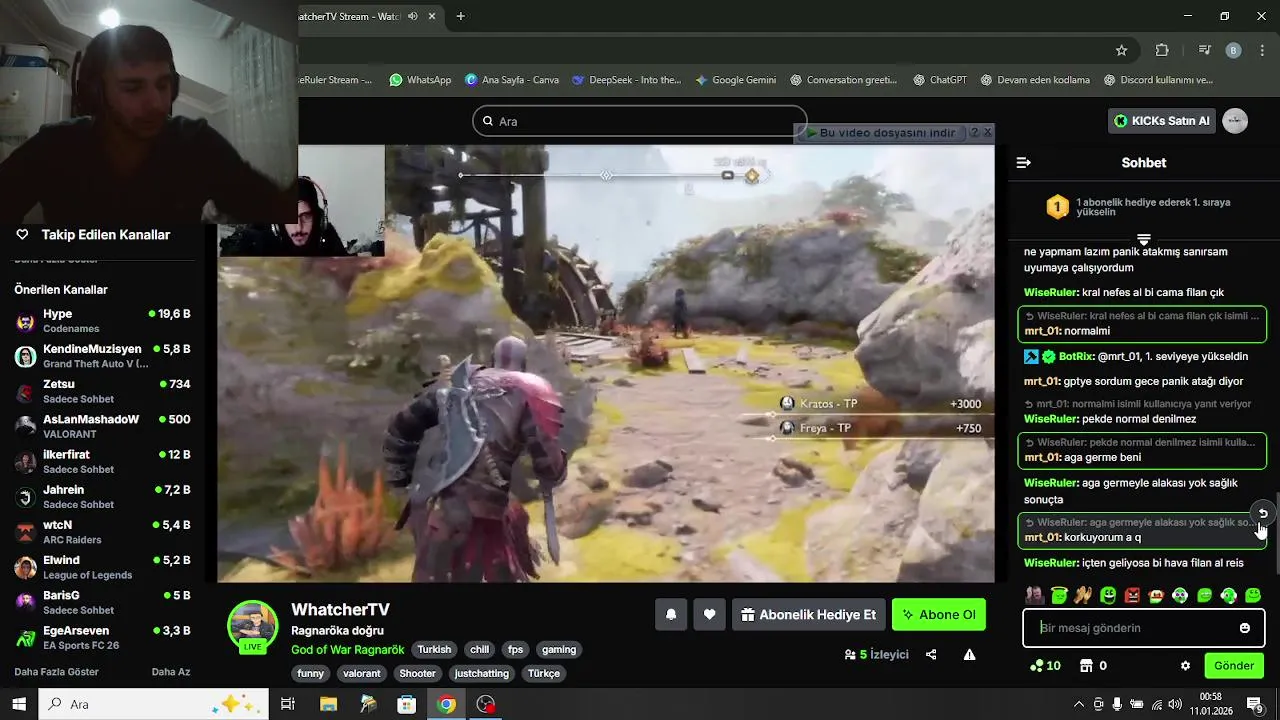The image size is (1280, 720).
Task: Insert the angry red face emote
Action: (x=1132, y=596)
